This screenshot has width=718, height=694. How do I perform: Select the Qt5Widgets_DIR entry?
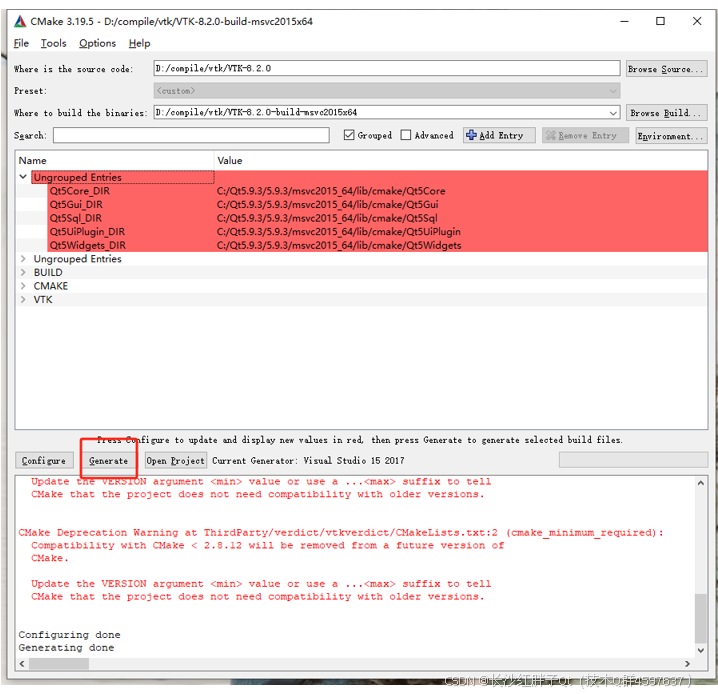(87, 245)
